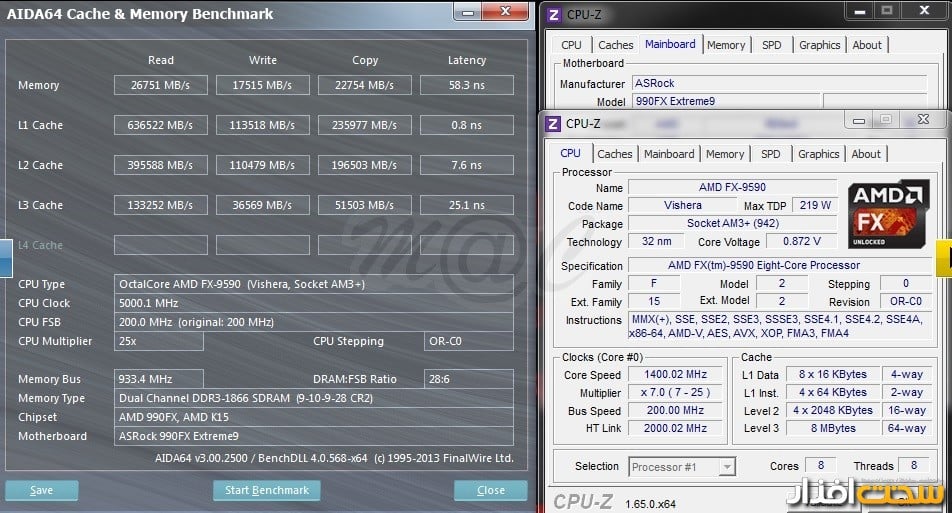Open SPD tab in front CPU-Z window
Screen dimensions: 952x513
[x=770, y=154]
